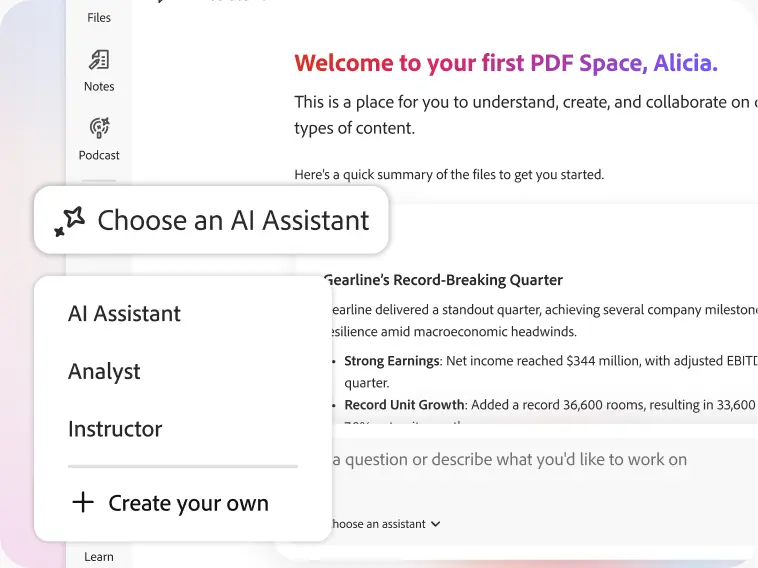
Task: Expand the Choose an assistant chevron
Action: pos(436,524)
